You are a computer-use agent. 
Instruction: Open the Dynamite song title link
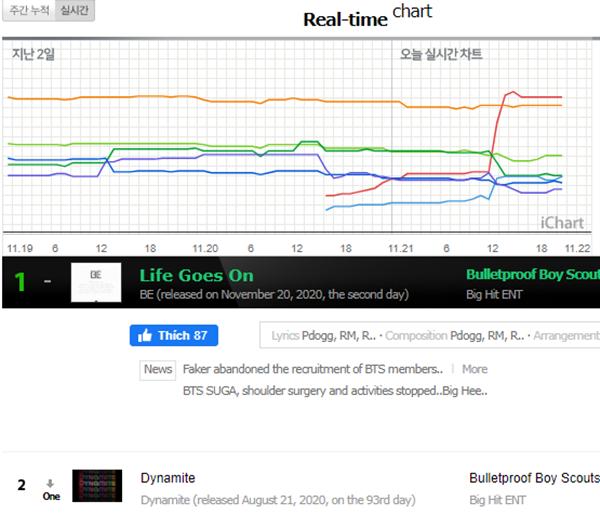[x=167, y=478]
